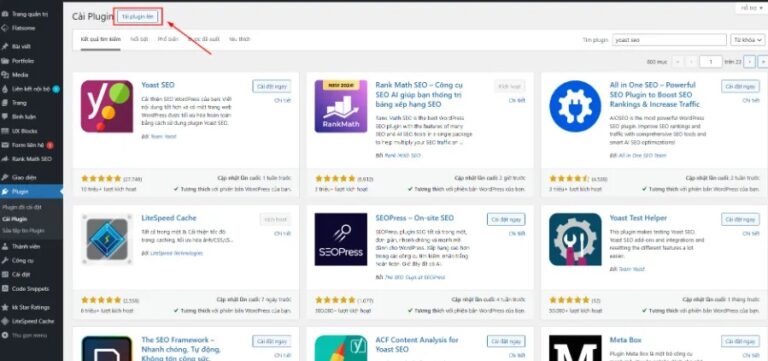Open SEOPress – On-site SEO title

click(x=414, y=218)
